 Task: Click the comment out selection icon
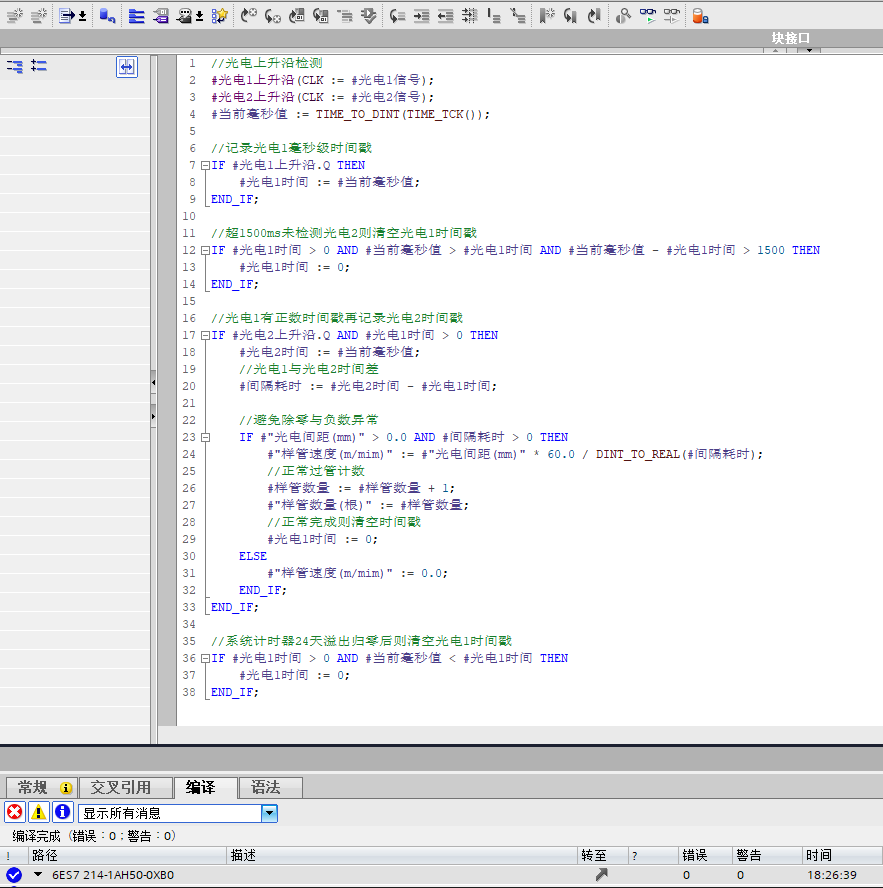[494, 16]
